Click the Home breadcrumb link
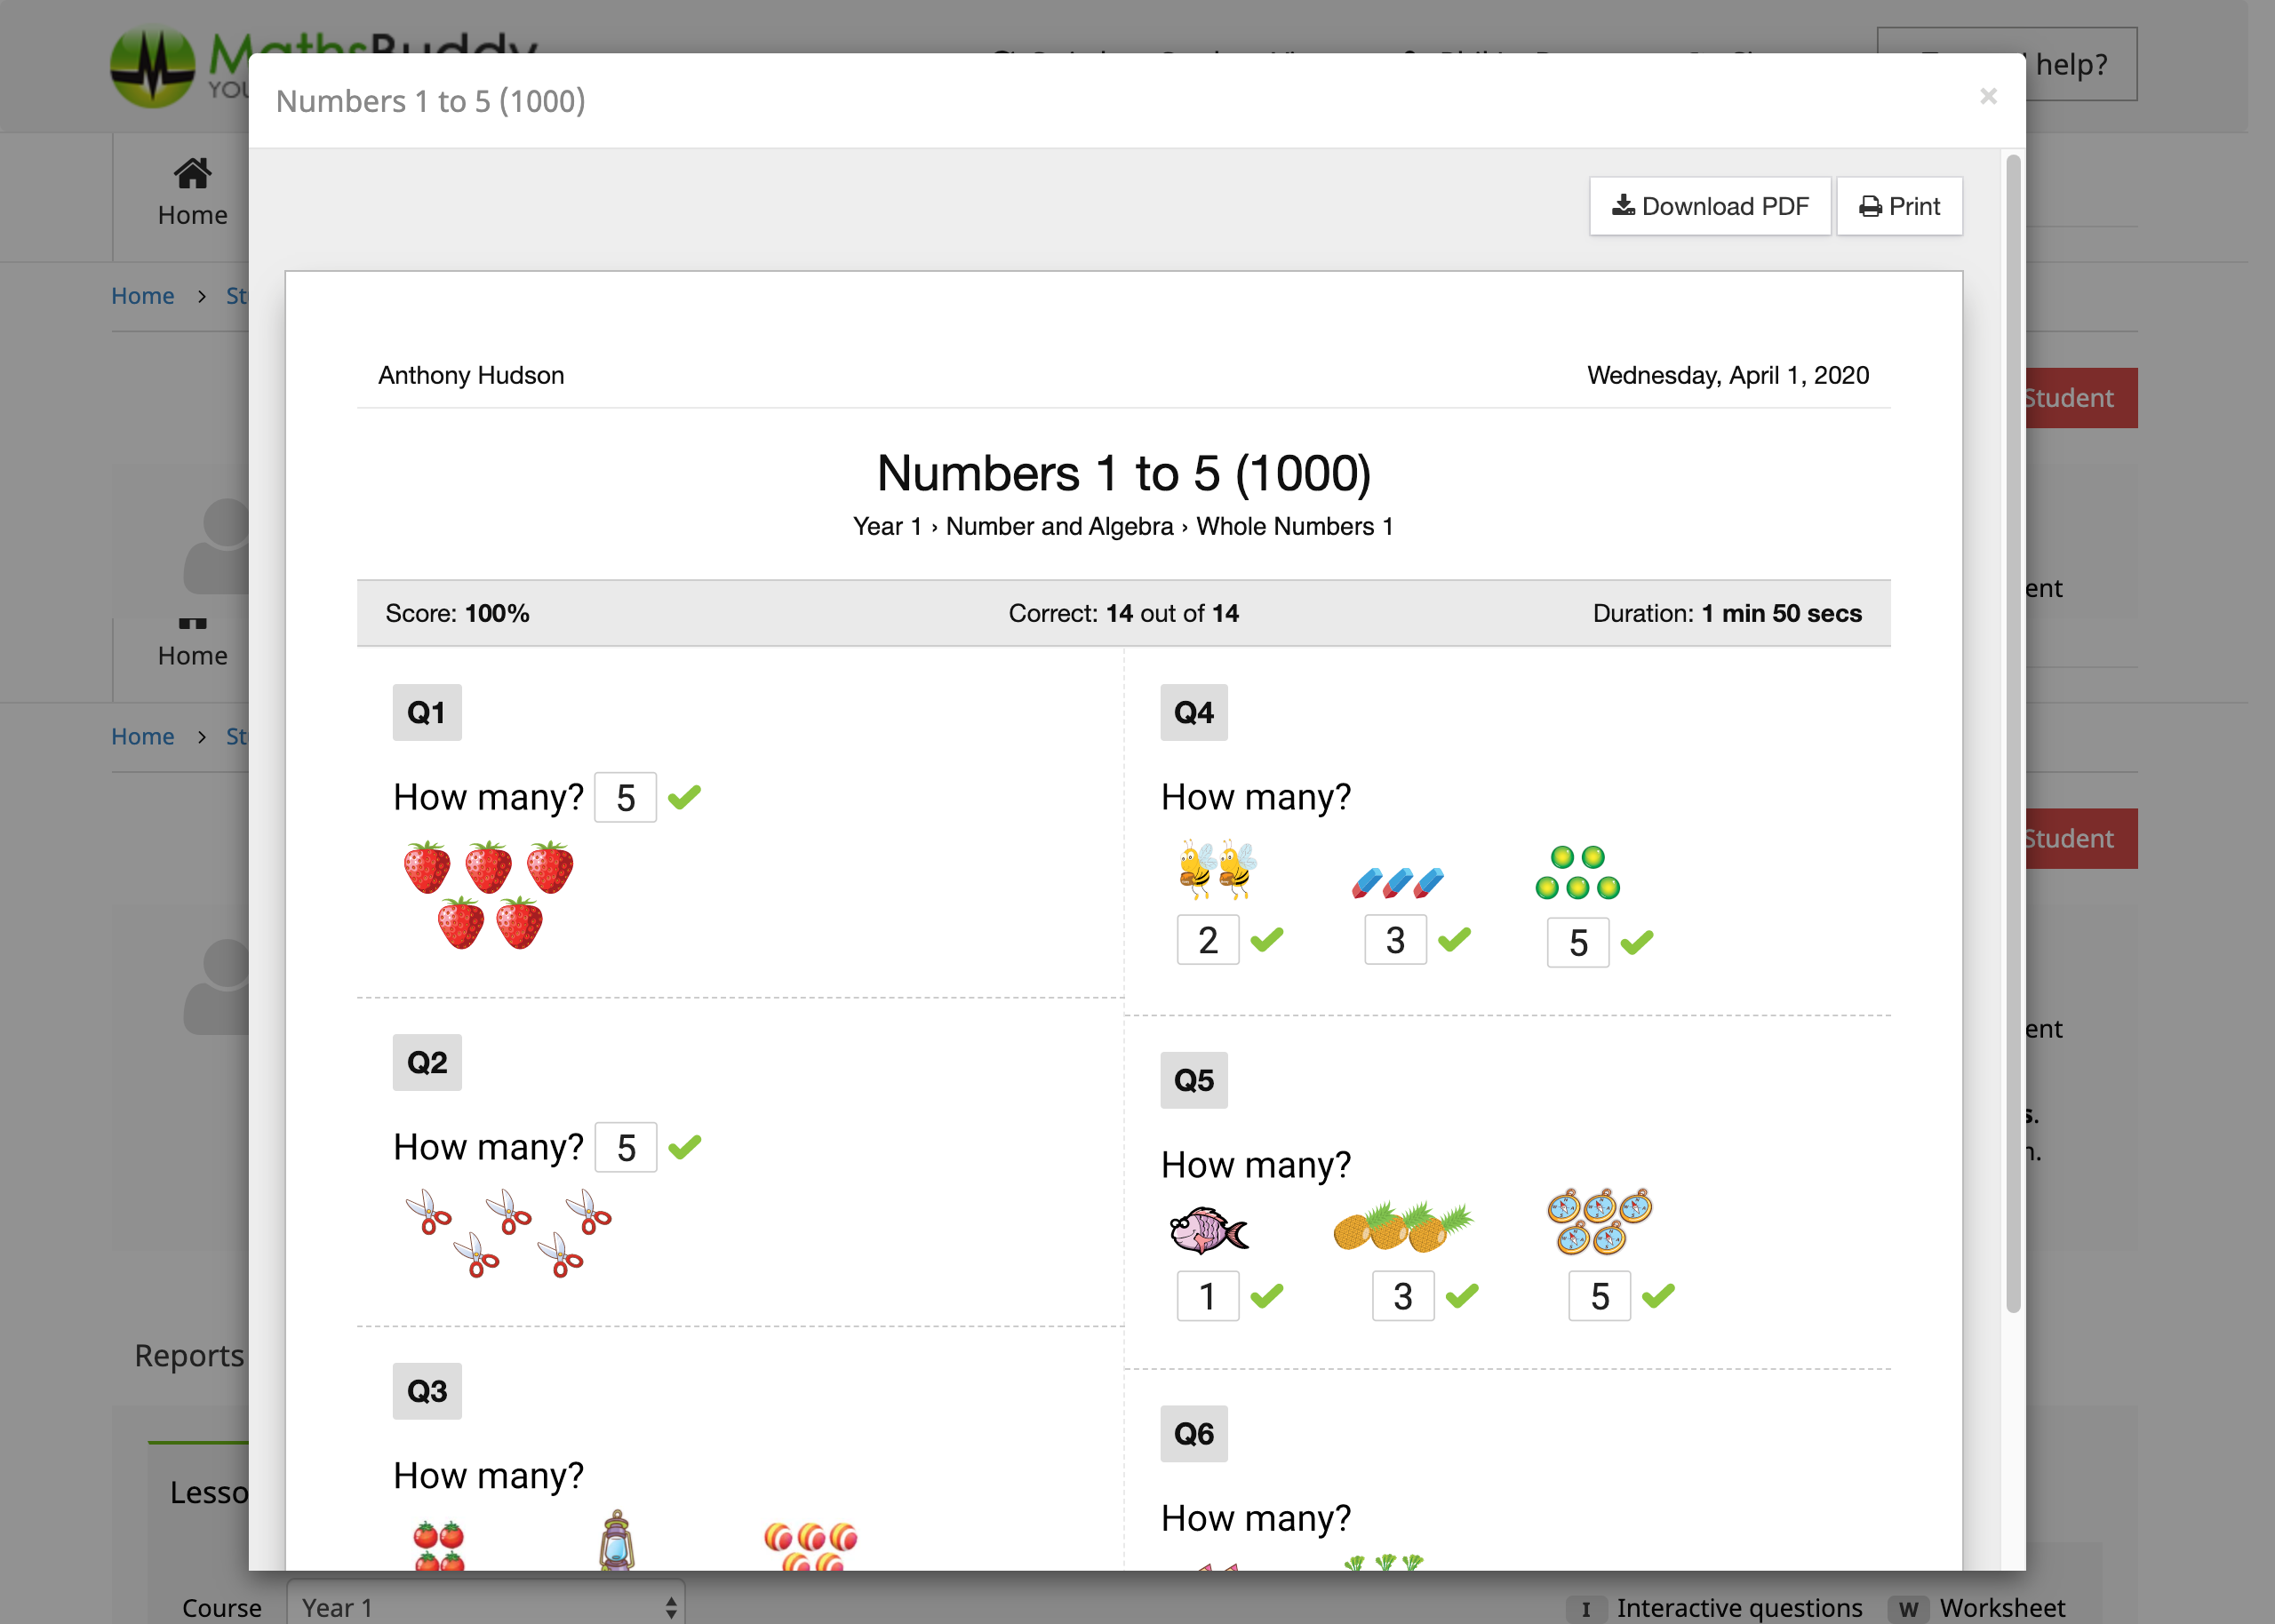Viewport: 2275px width, 1624px height. [x=142, y=296]
